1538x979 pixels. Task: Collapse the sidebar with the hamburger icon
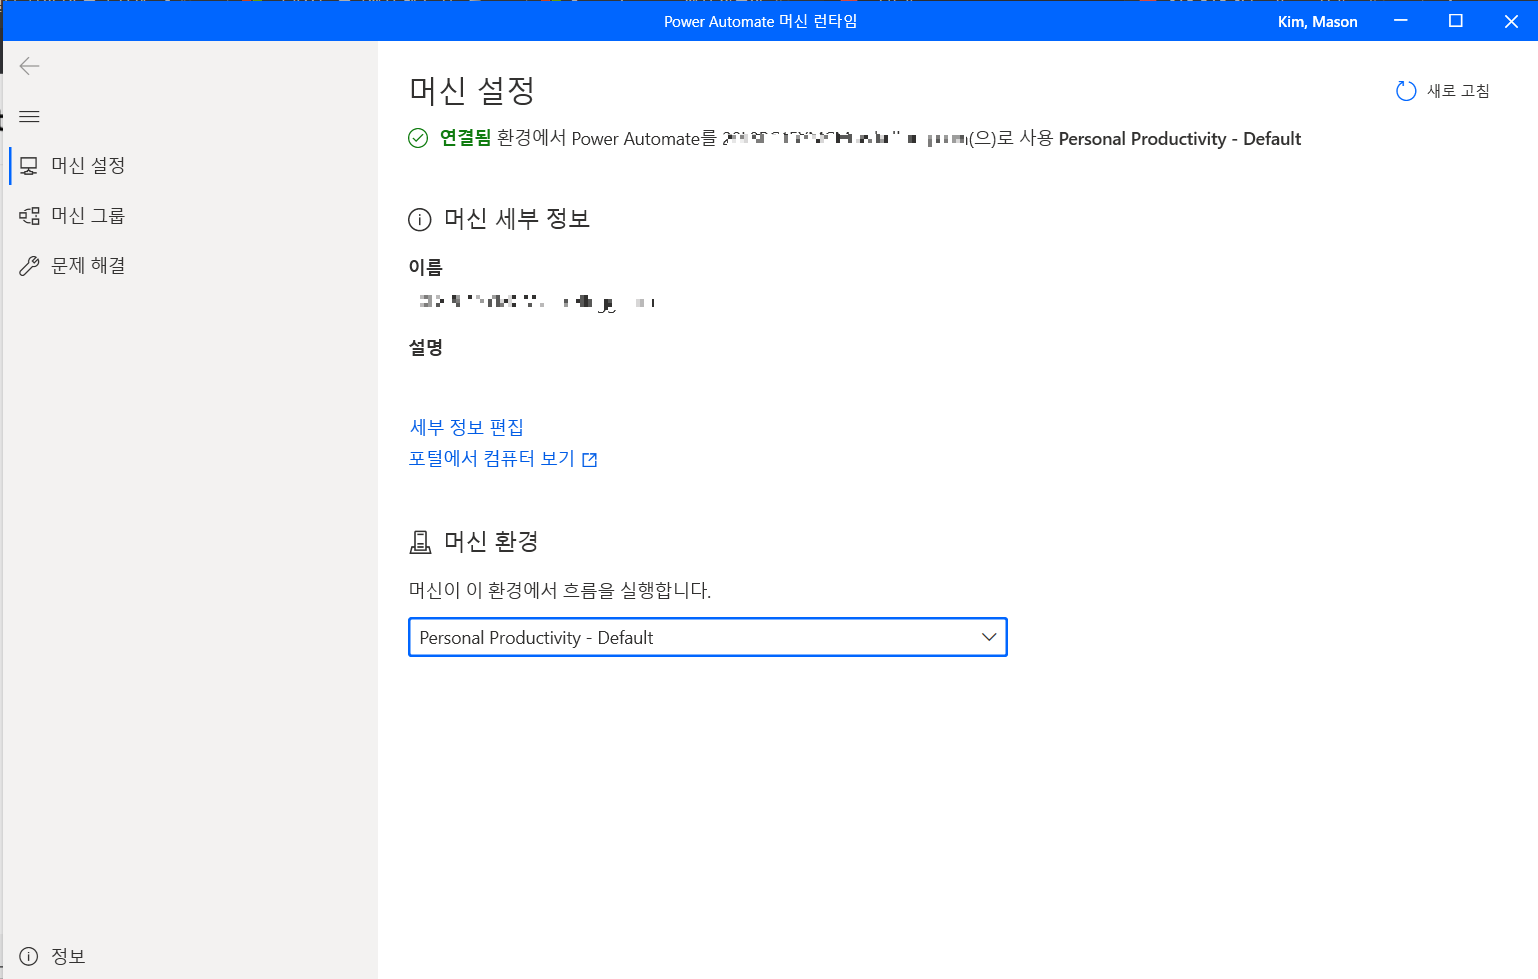[29, 117]
